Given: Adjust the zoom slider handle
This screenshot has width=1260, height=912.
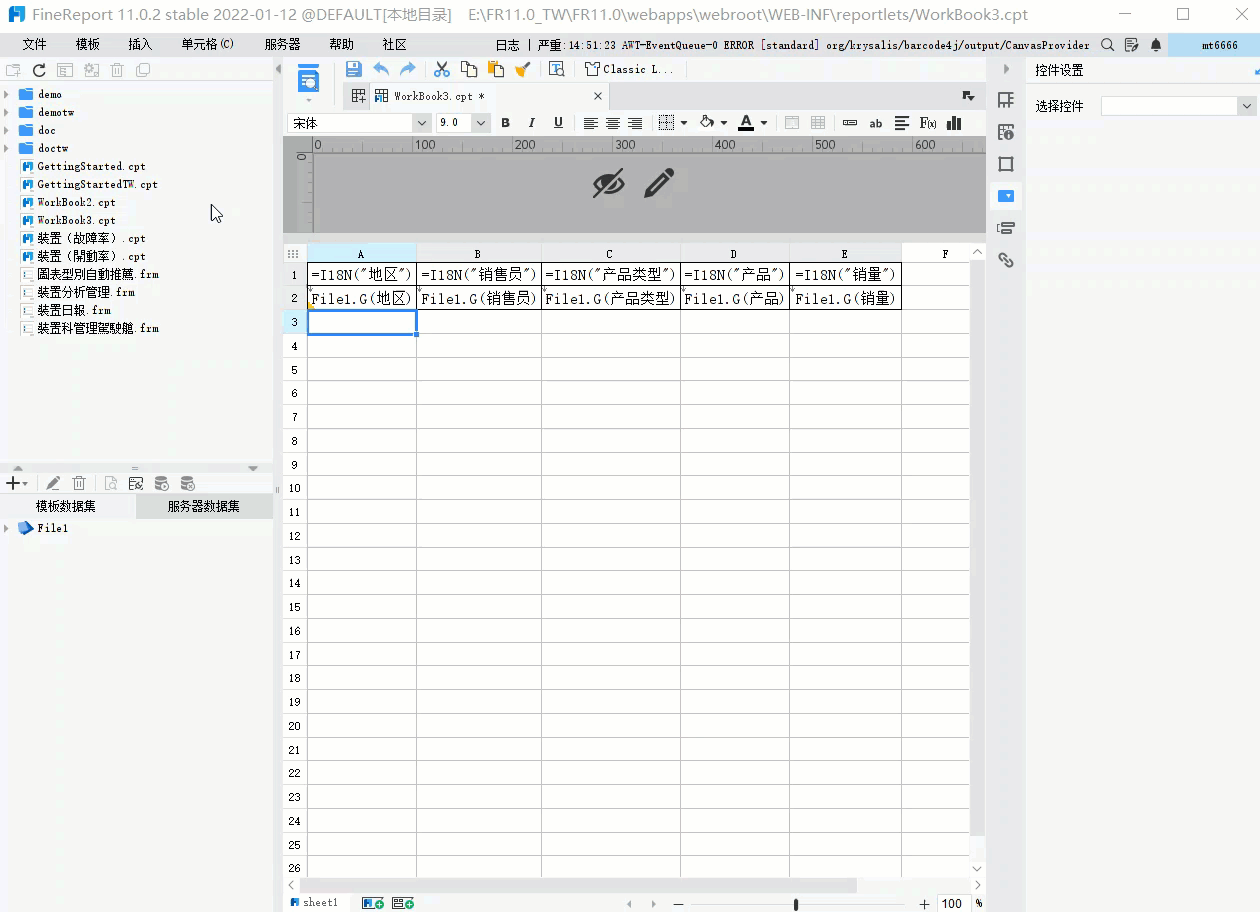Looking at the screenshot, I should 796,904.
